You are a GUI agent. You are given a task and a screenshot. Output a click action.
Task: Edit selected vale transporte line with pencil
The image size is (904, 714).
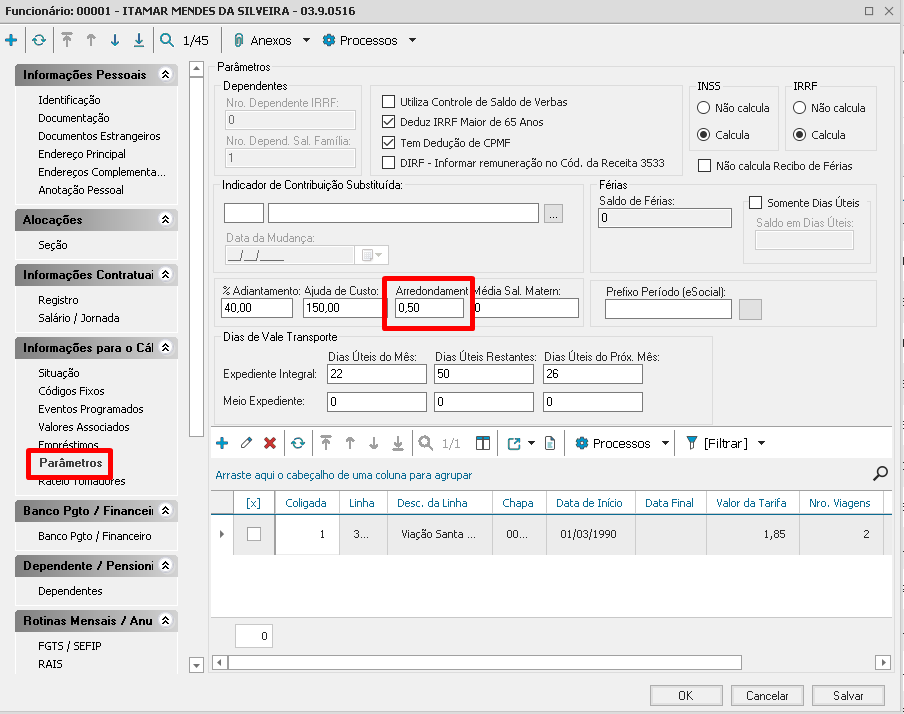tap(246, 443)
